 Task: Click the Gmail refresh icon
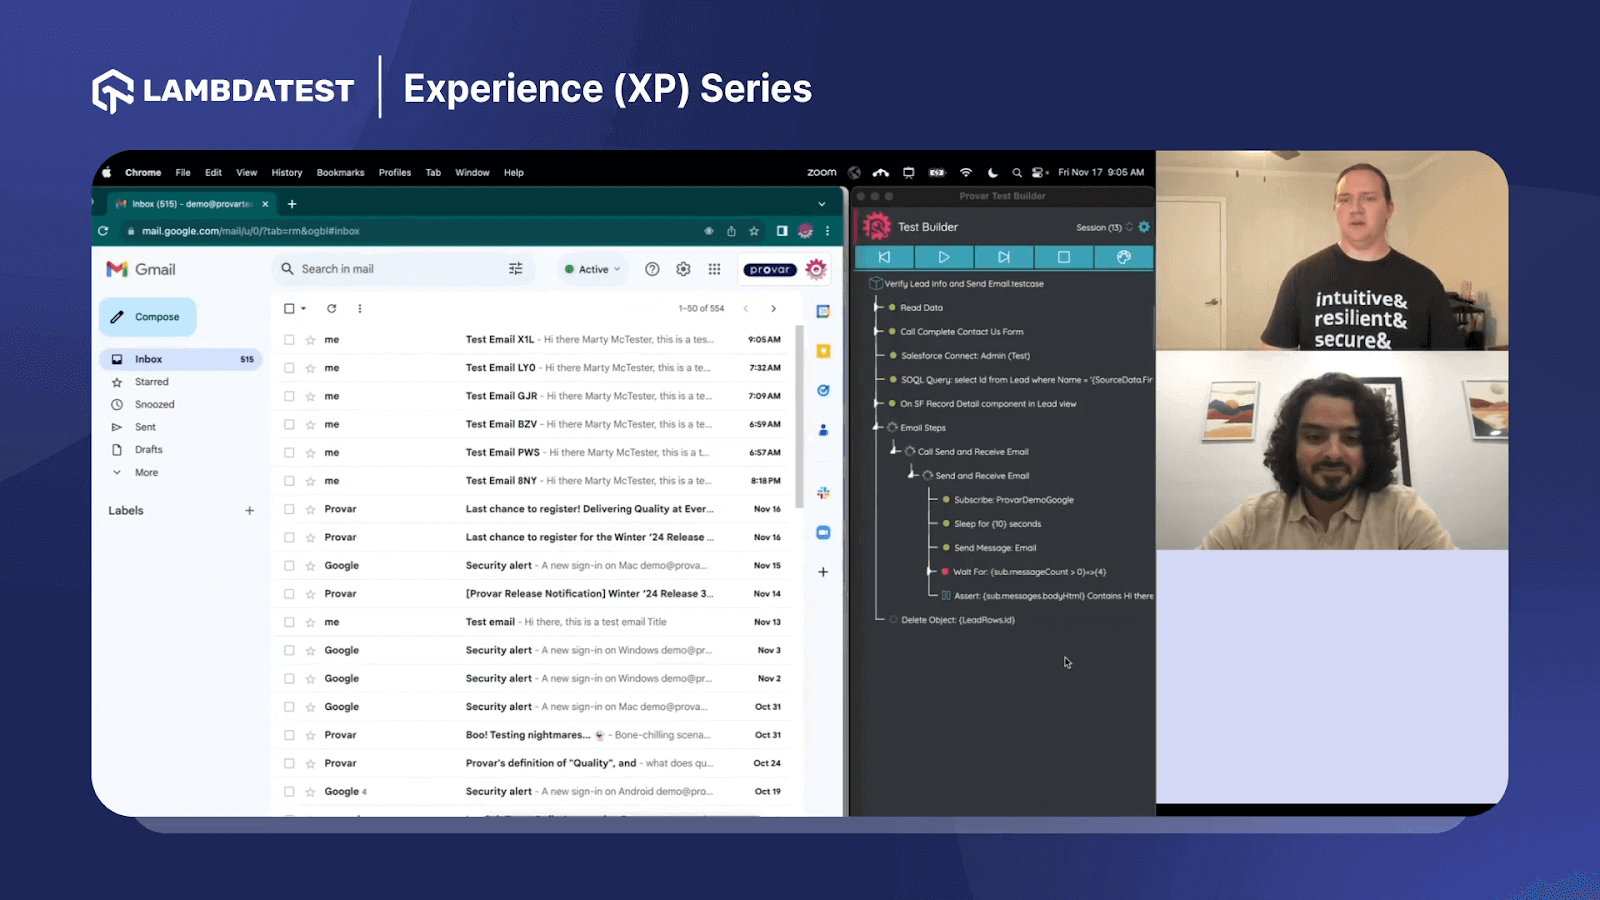click(x=331, y=308)
